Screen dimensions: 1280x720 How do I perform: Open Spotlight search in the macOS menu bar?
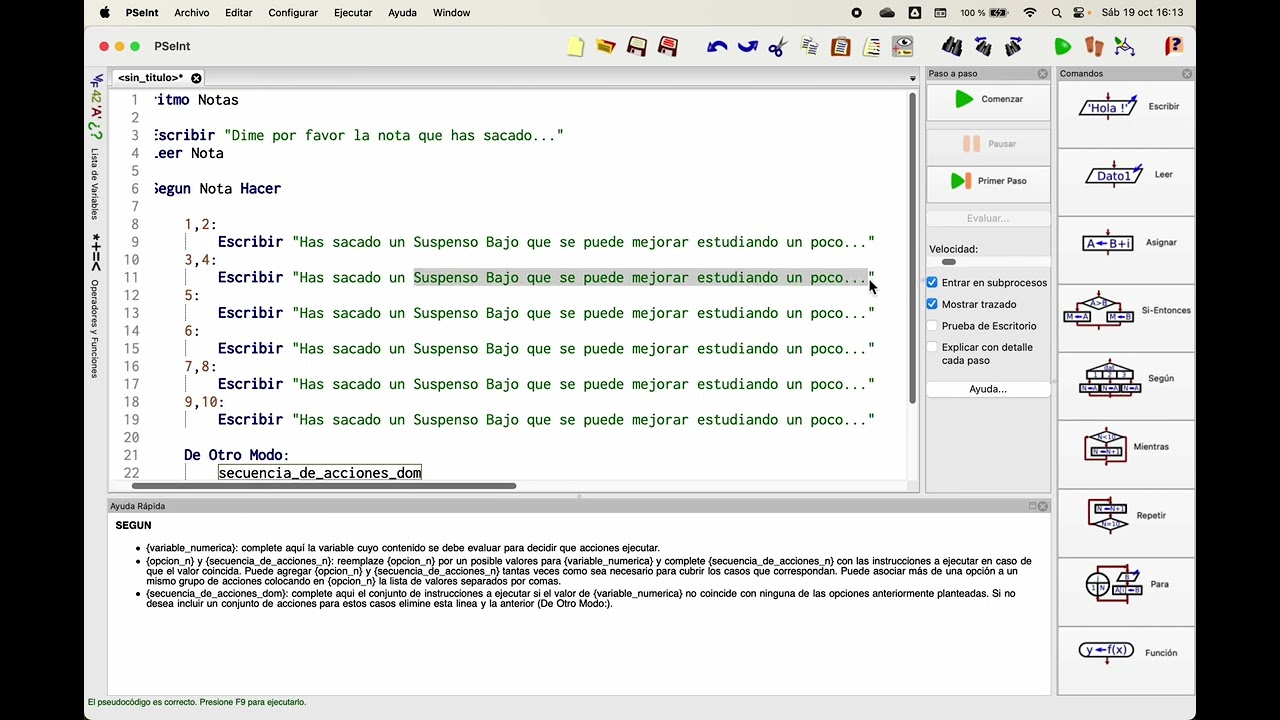click(x=1057, y=13)
